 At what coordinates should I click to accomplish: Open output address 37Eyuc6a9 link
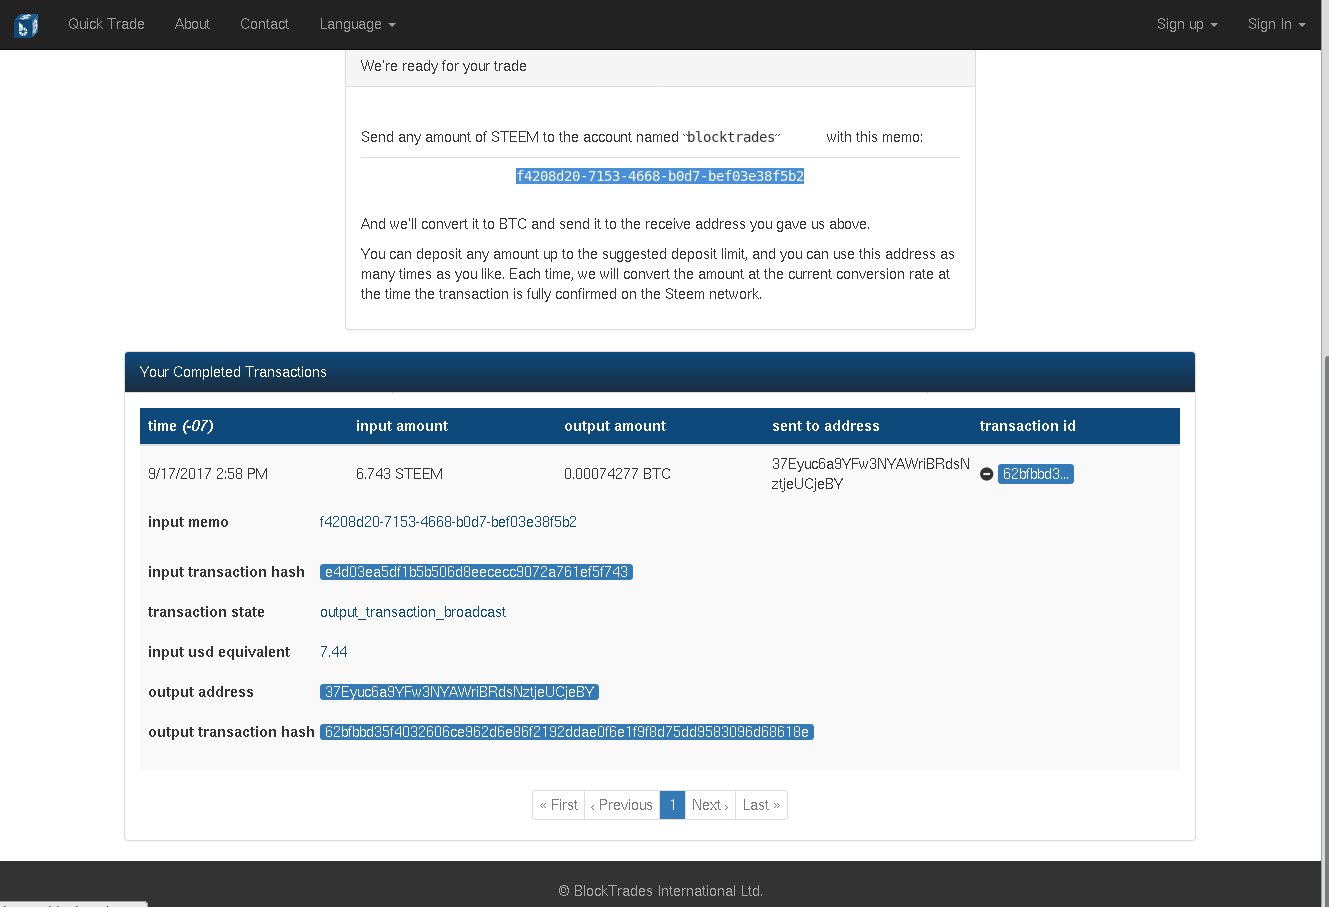[459, 692]
